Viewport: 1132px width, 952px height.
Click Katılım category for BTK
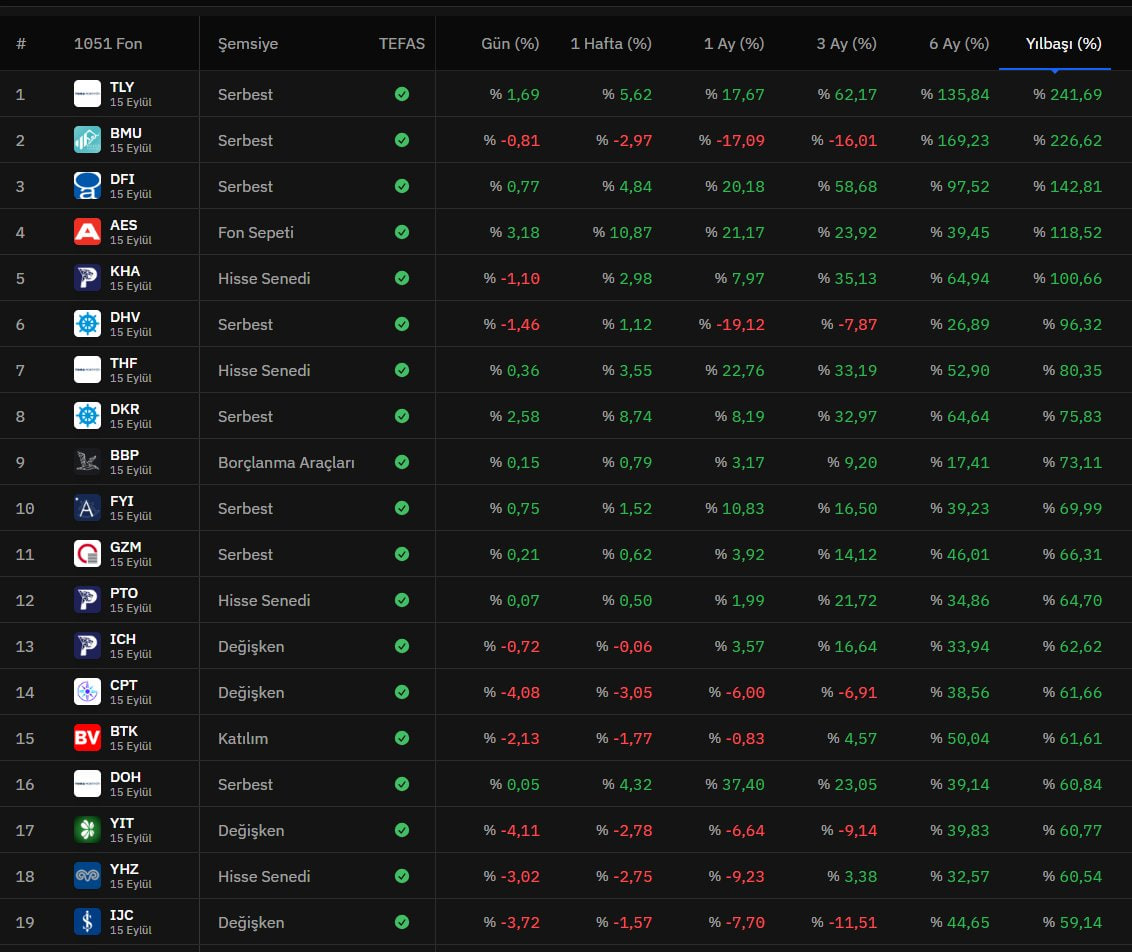[243, 738]
